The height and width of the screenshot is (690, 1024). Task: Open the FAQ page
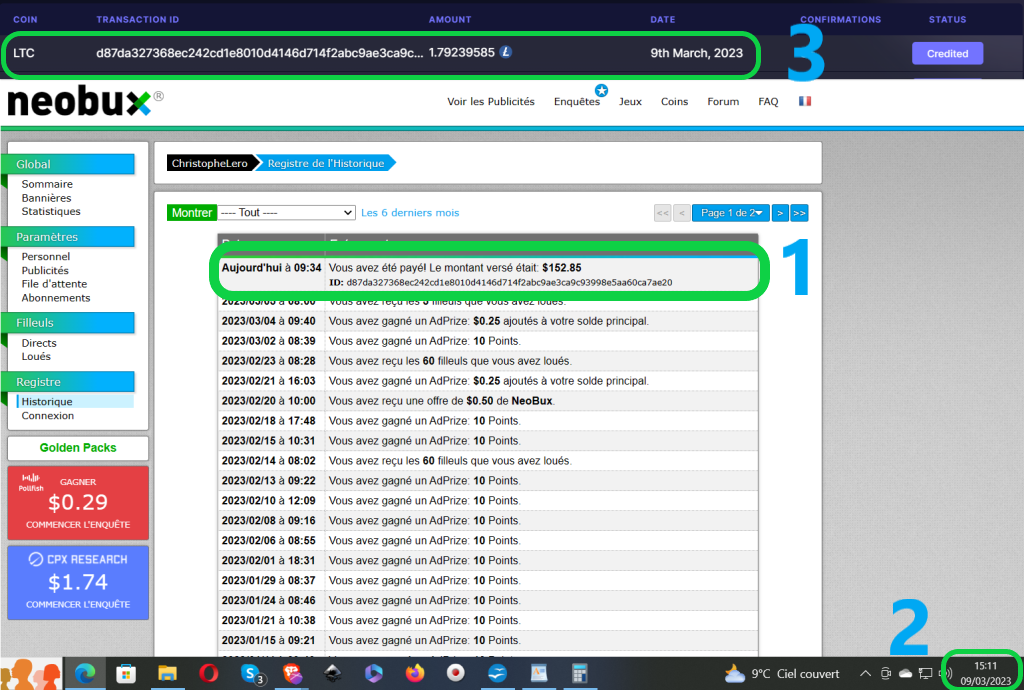click(x=768, y=102)
